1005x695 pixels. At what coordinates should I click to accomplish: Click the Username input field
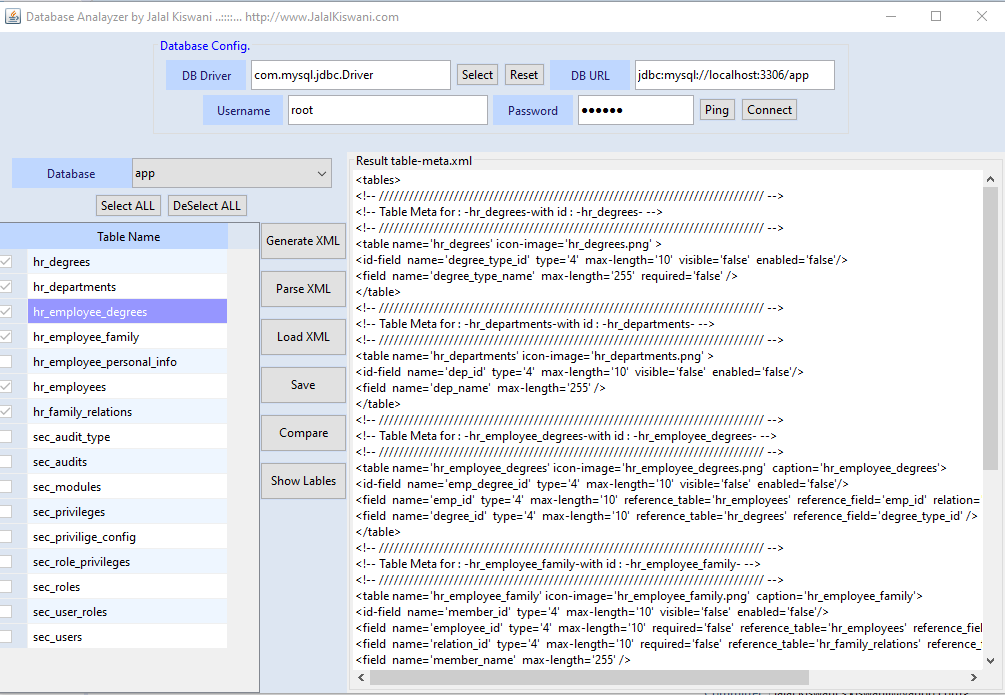(387, 110)
